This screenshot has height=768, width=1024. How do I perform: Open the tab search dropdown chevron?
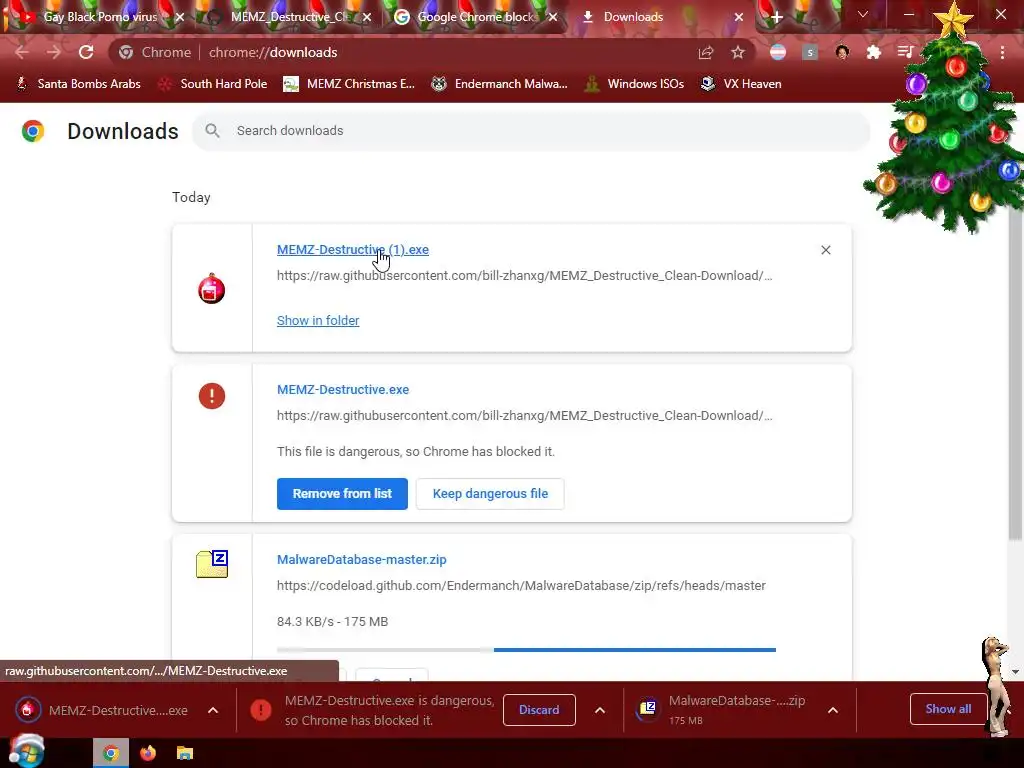click(x=863, y=14)
